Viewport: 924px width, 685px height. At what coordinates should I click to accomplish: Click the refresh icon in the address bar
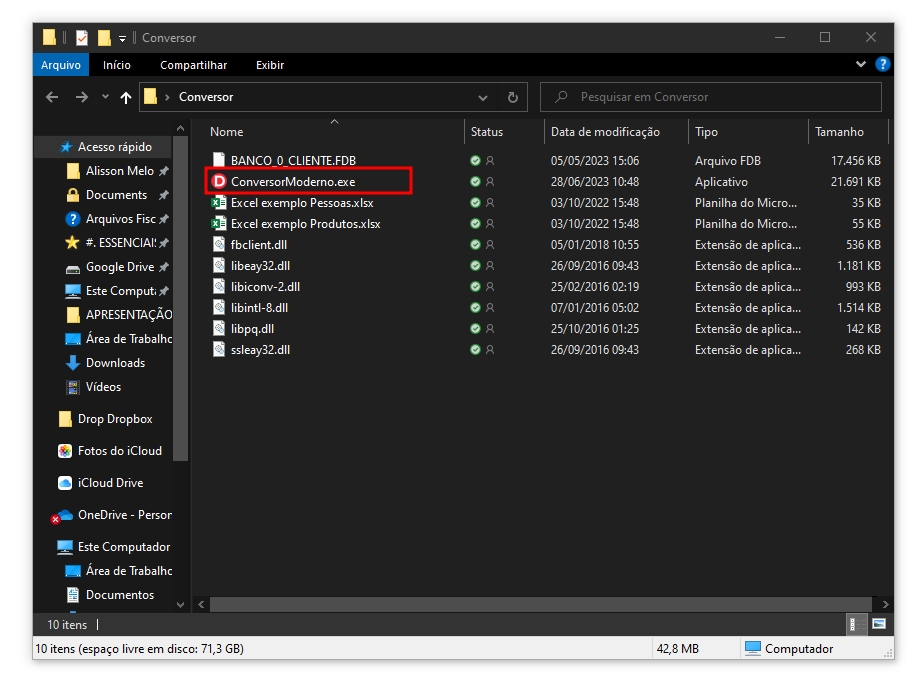click(512, 97)
